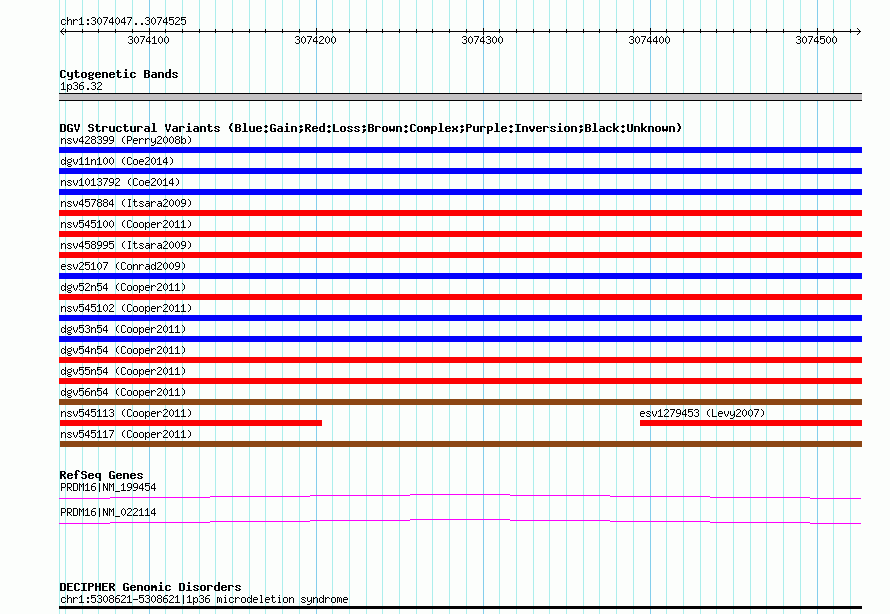
Task: Select the red bar under nsv458995
Action: (460, 255)
